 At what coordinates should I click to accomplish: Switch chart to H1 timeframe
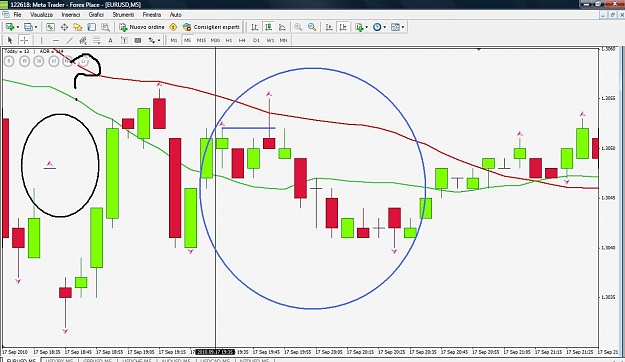pyautogui.click(x=229, y=40)
